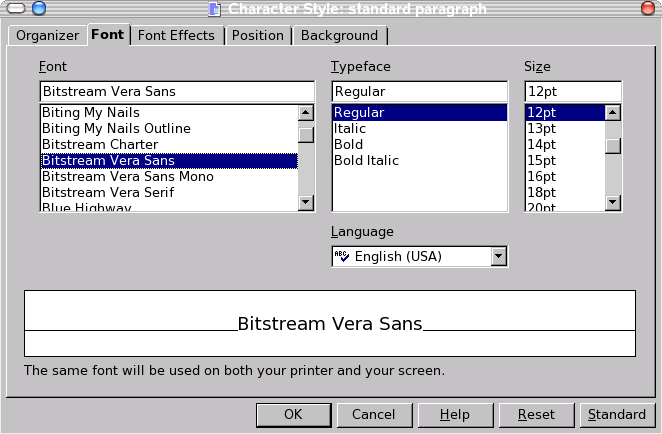Select the Background tab
The width and height of the screenshot is (662, 434).
click(339, 36)
